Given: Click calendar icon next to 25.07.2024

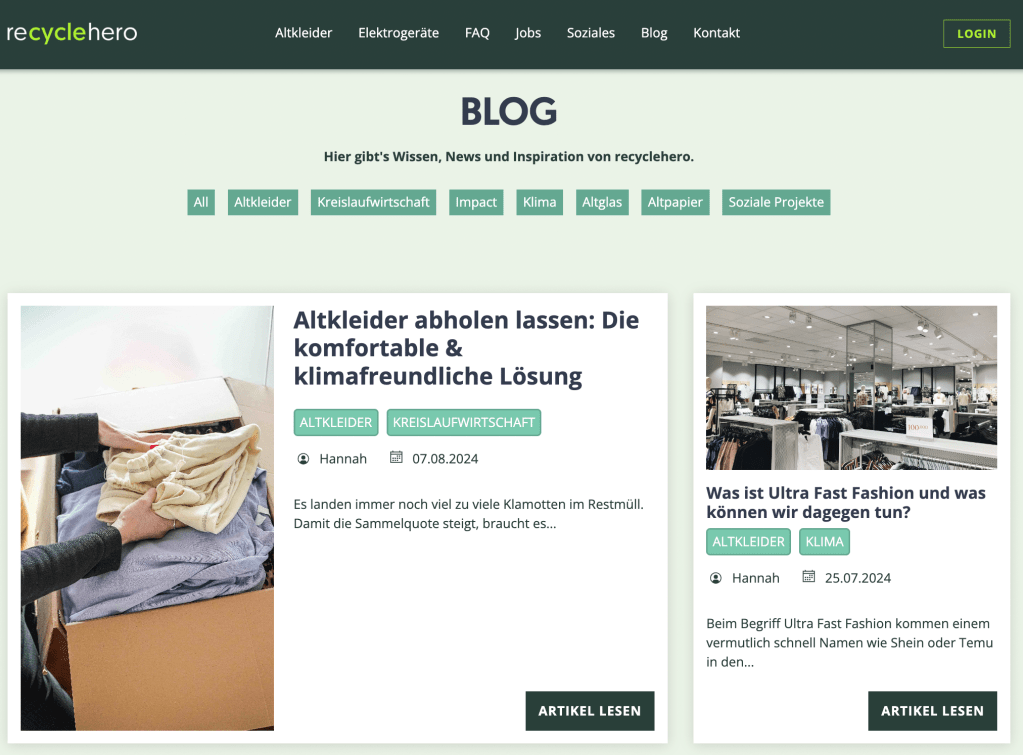Looking at the screenshot, I should coord(808,577).
